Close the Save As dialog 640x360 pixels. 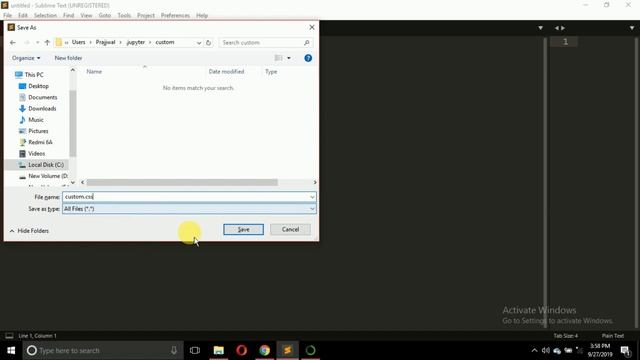(x=312, y=27)
